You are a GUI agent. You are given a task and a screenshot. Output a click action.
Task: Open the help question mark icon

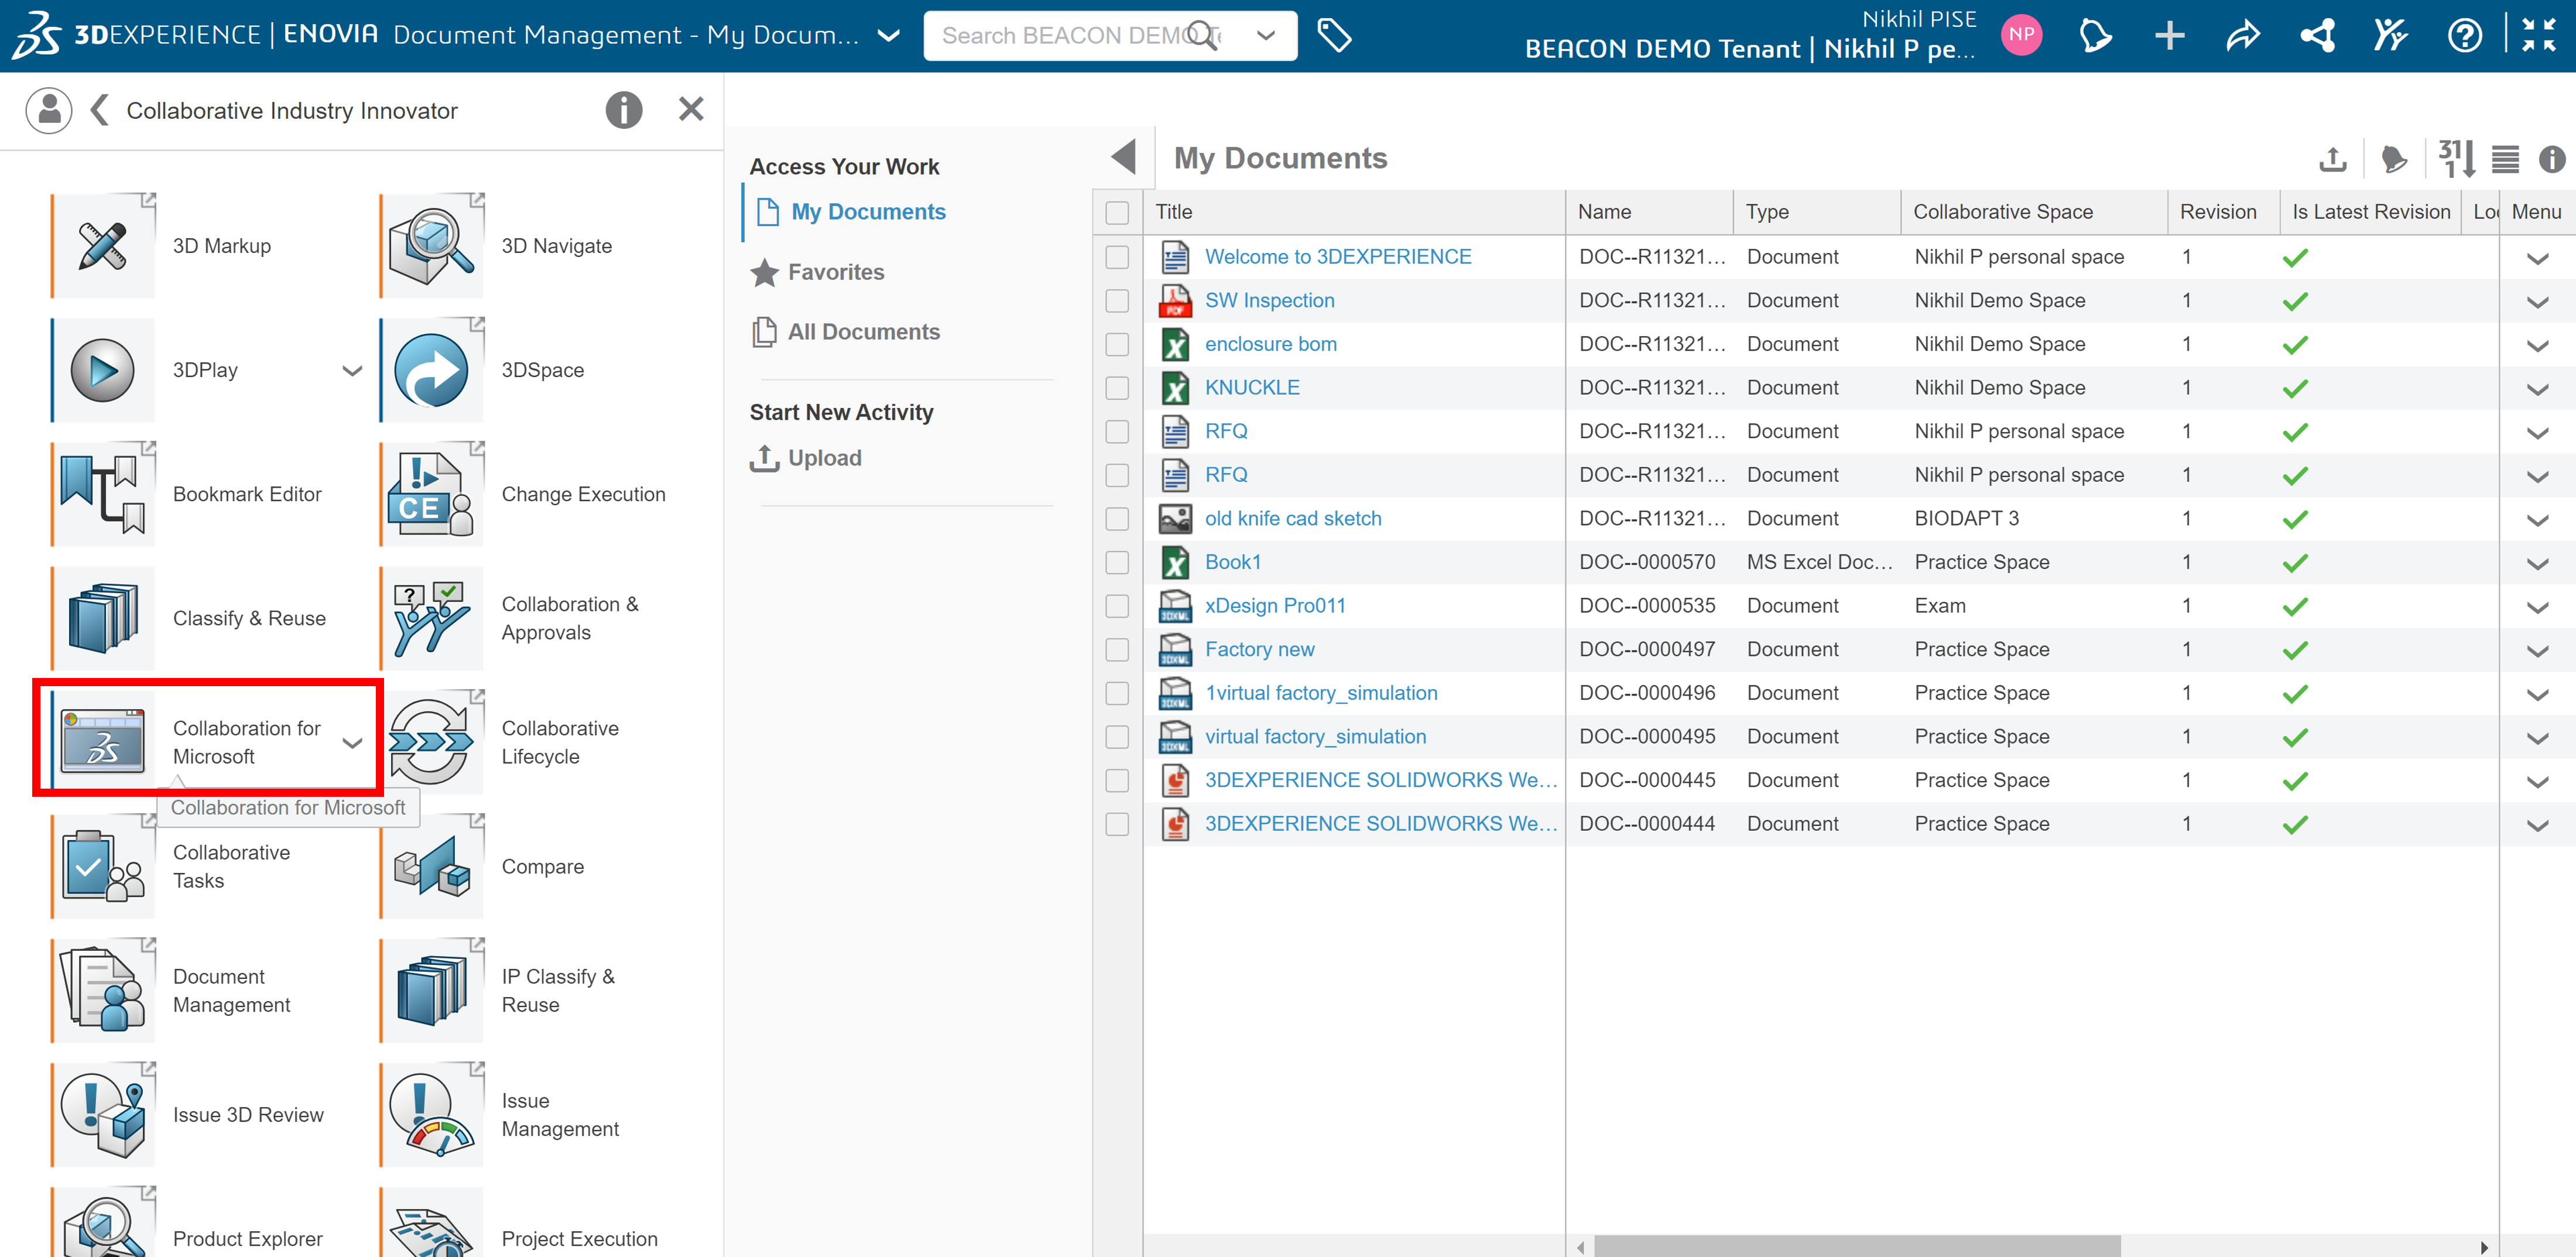pyautogui.click(x=2464, y=36)
